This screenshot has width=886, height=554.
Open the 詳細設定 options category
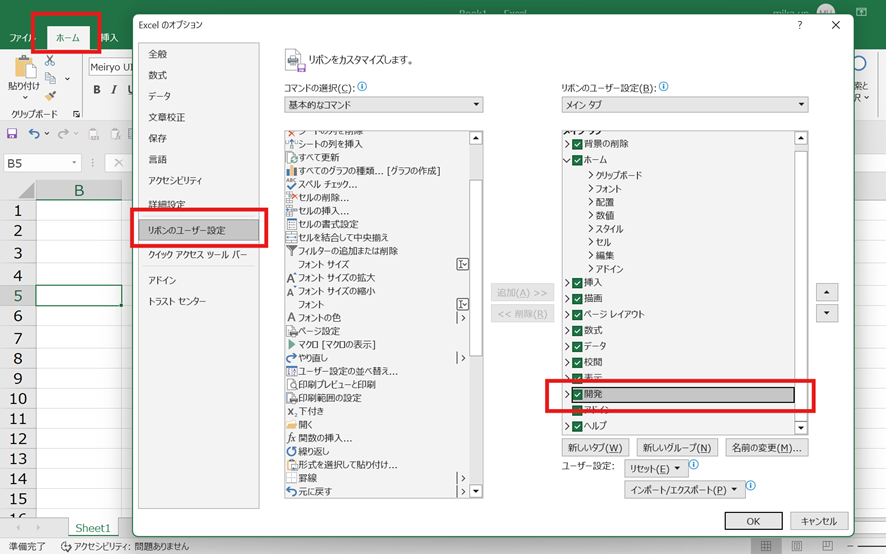167,204
